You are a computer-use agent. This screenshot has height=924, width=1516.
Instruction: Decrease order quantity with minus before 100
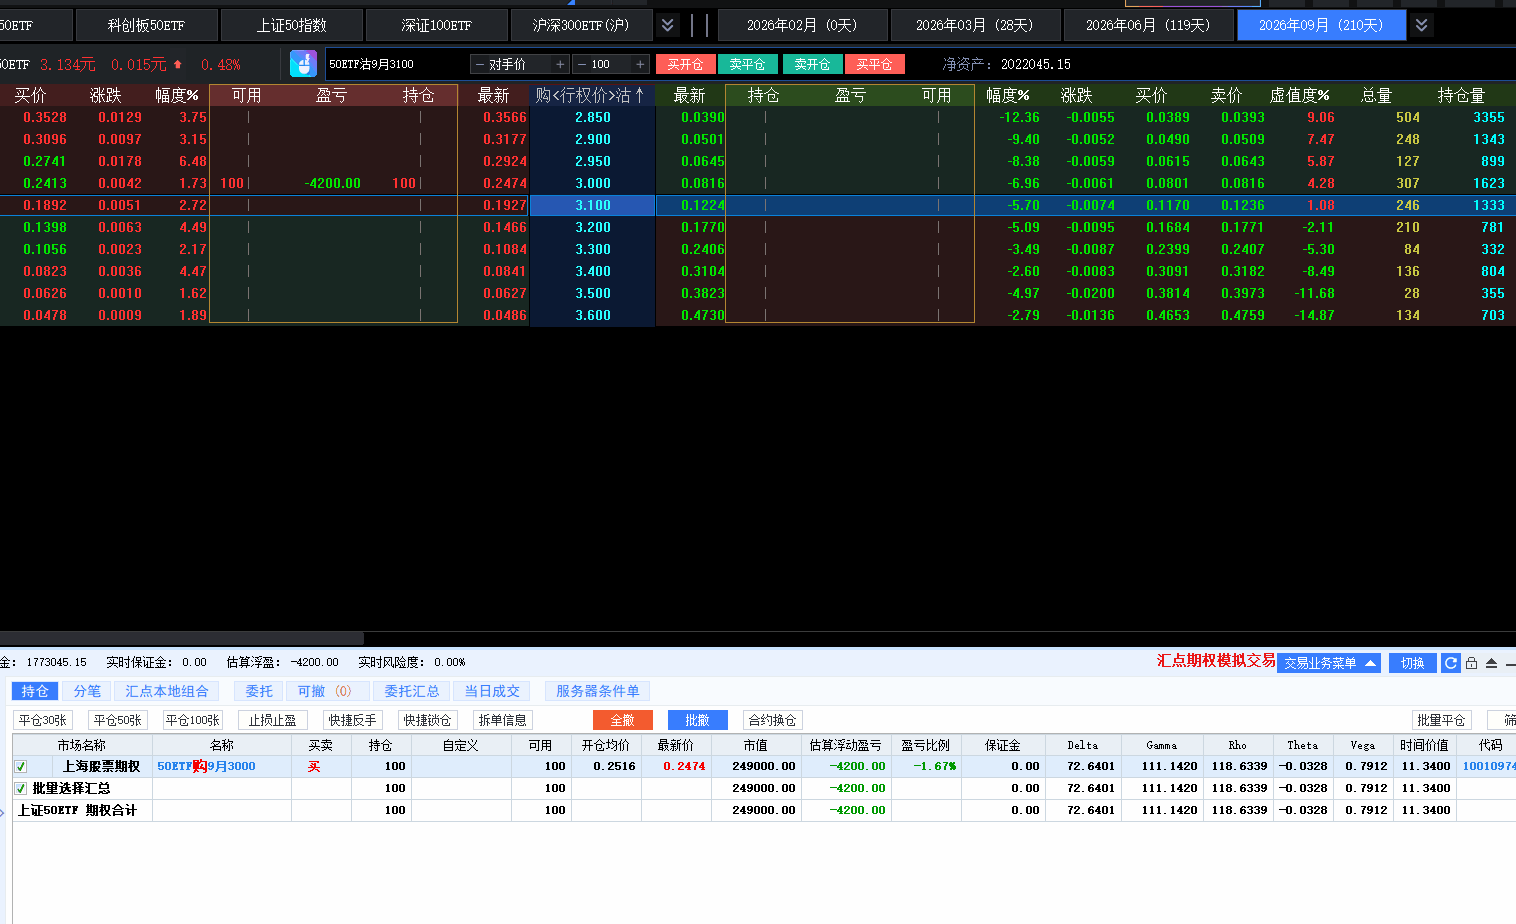pos(582,64)
